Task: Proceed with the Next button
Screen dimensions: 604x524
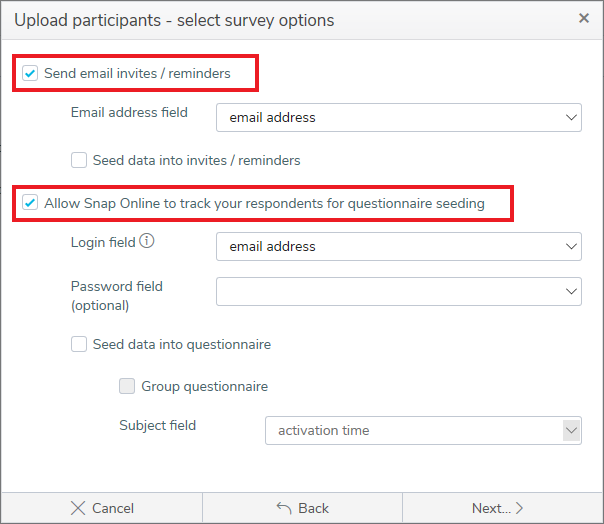Action: click(x=503, y=508)
